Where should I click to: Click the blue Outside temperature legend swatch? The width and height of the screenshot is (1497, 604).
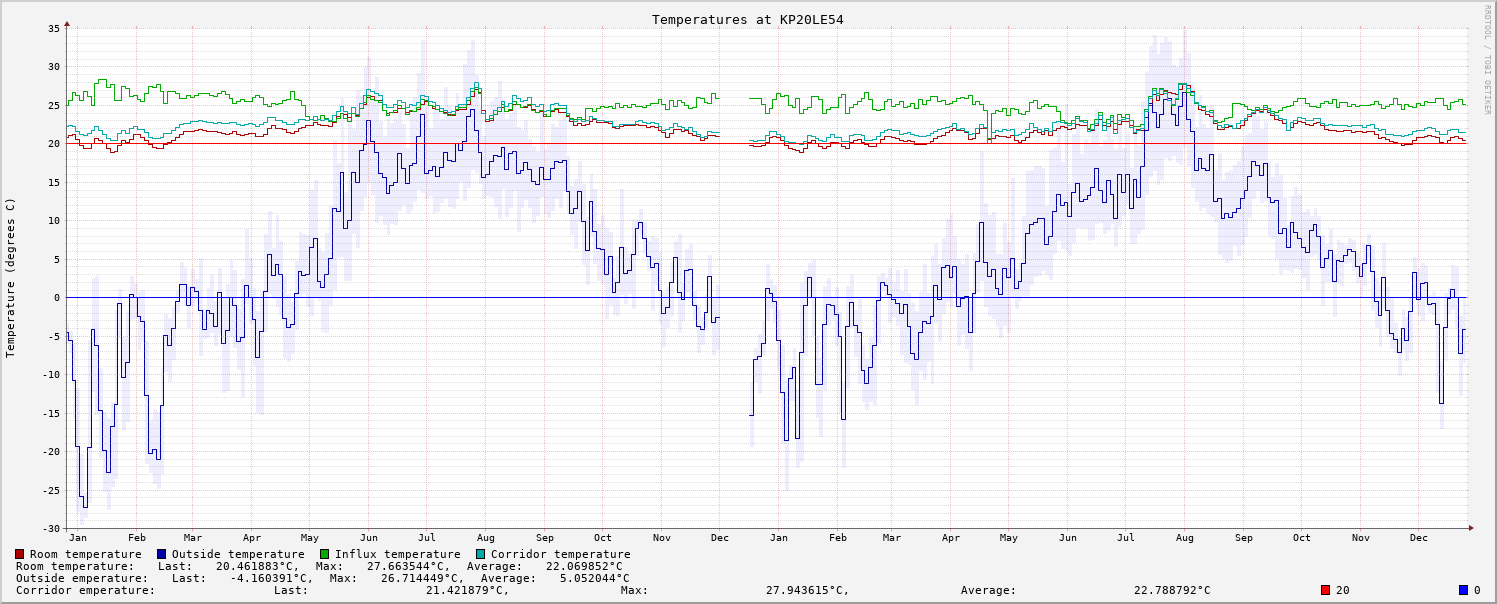point(162,554)
